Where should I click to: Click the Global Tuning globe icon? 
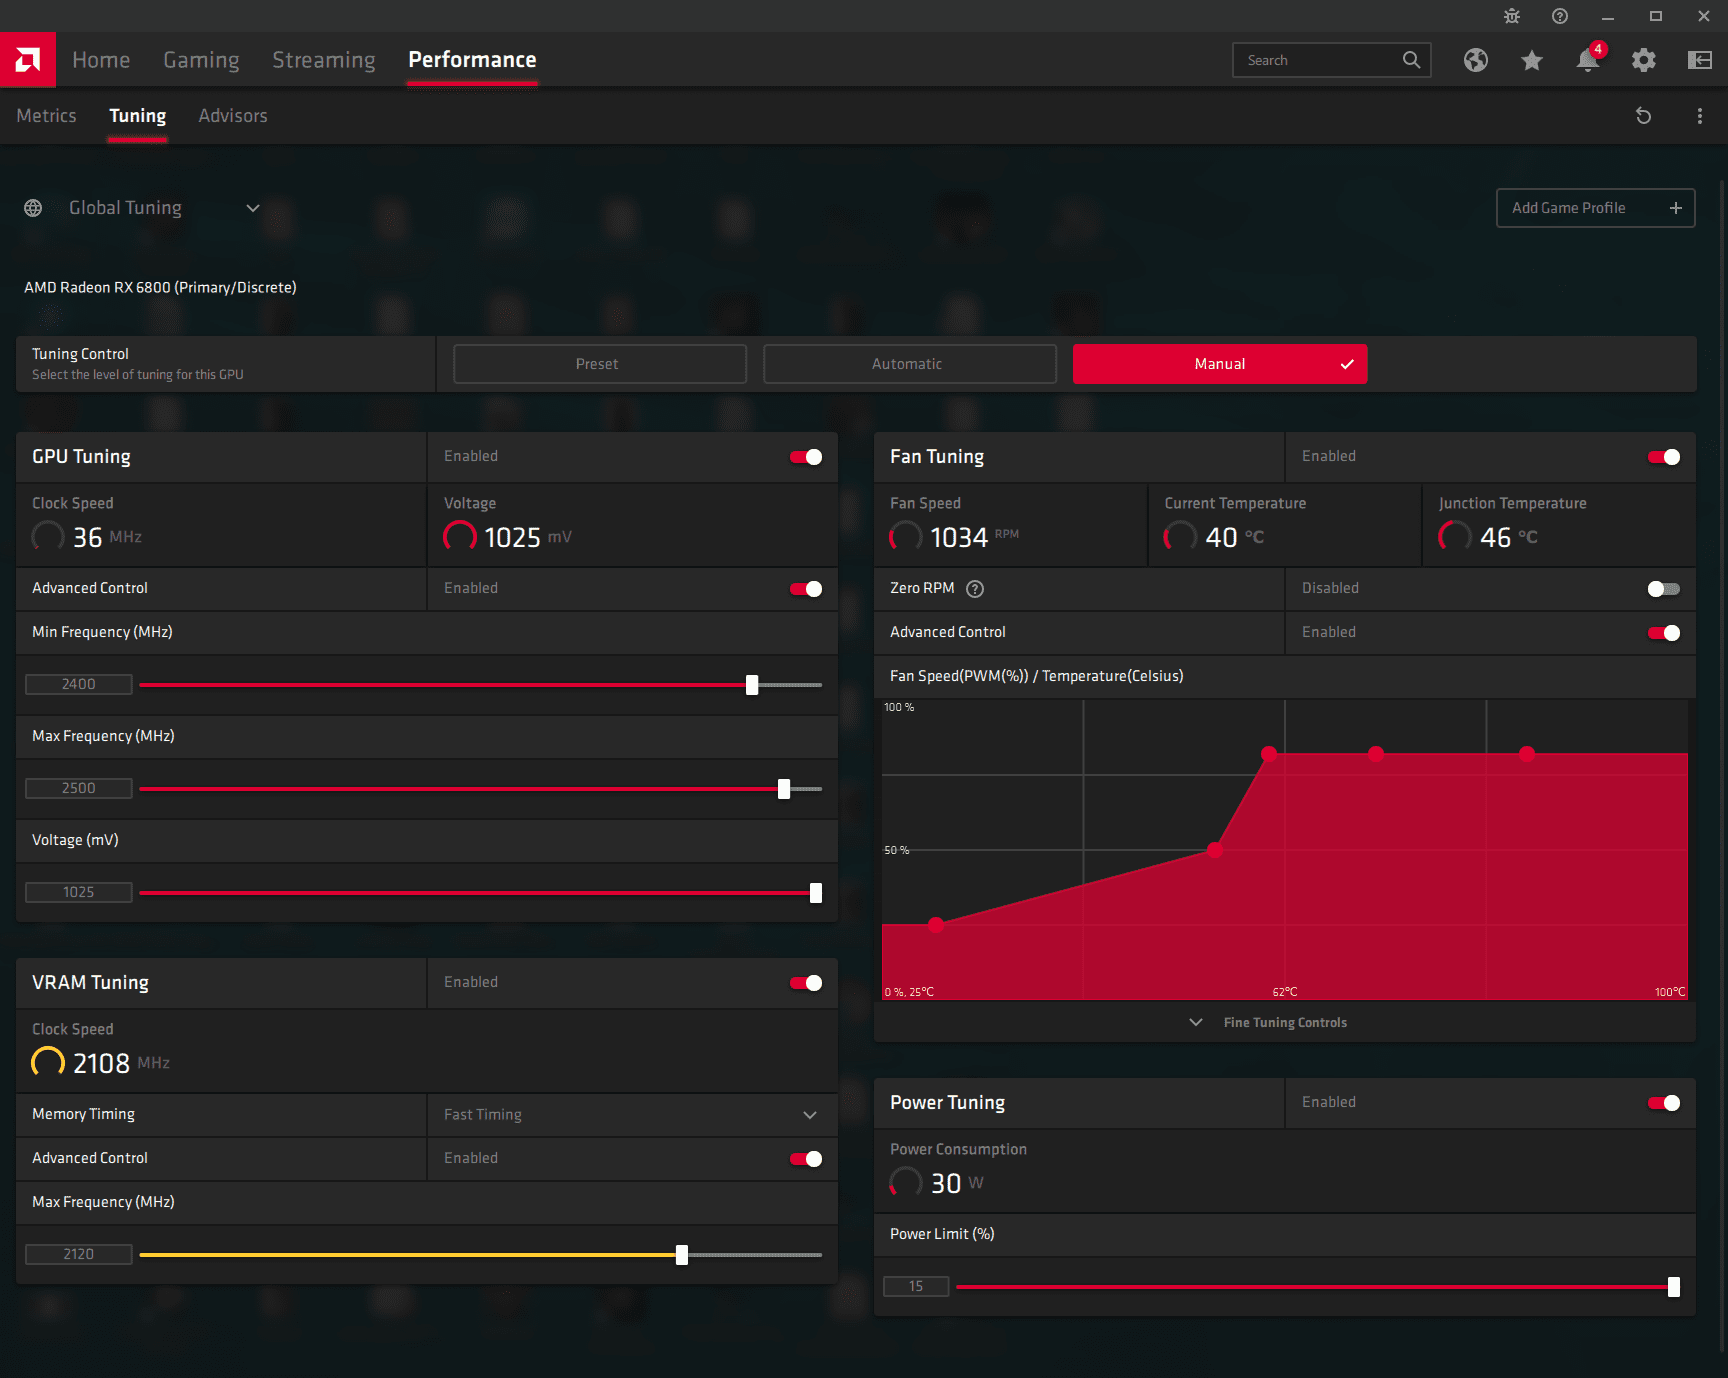point(33,208)
